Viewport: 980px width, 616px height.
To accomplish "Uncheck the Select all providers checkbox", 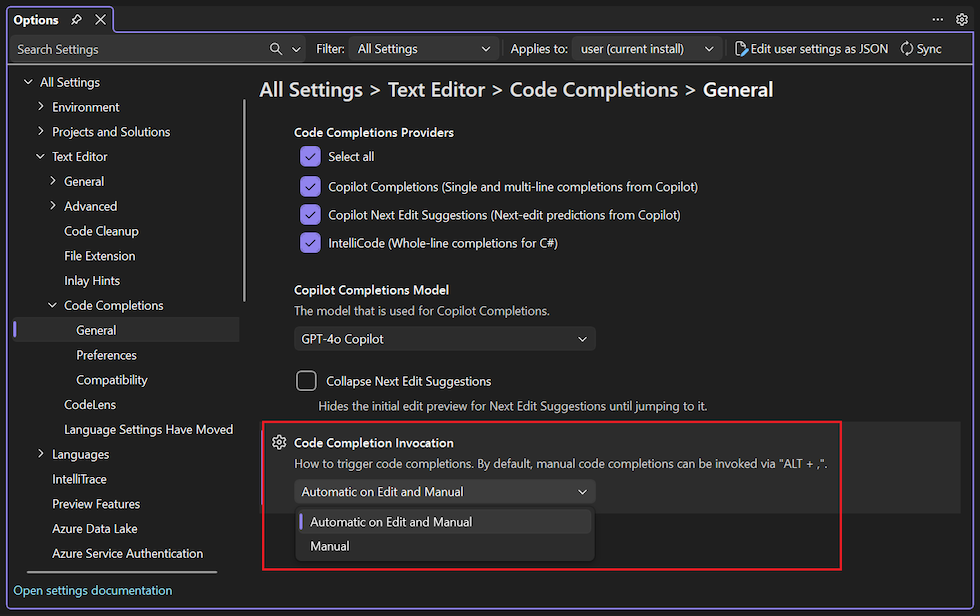I will [310, 156].
